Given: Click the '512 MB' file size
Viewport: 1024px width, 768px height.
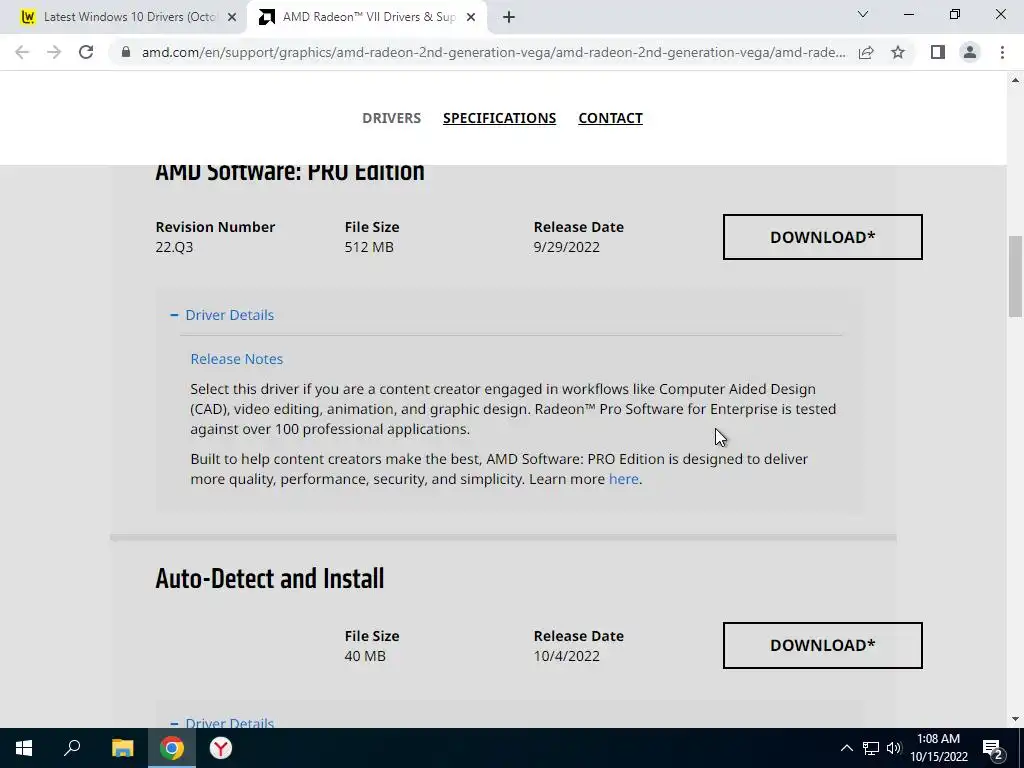Looking at the screenshot, I should [x=369, y=248].
